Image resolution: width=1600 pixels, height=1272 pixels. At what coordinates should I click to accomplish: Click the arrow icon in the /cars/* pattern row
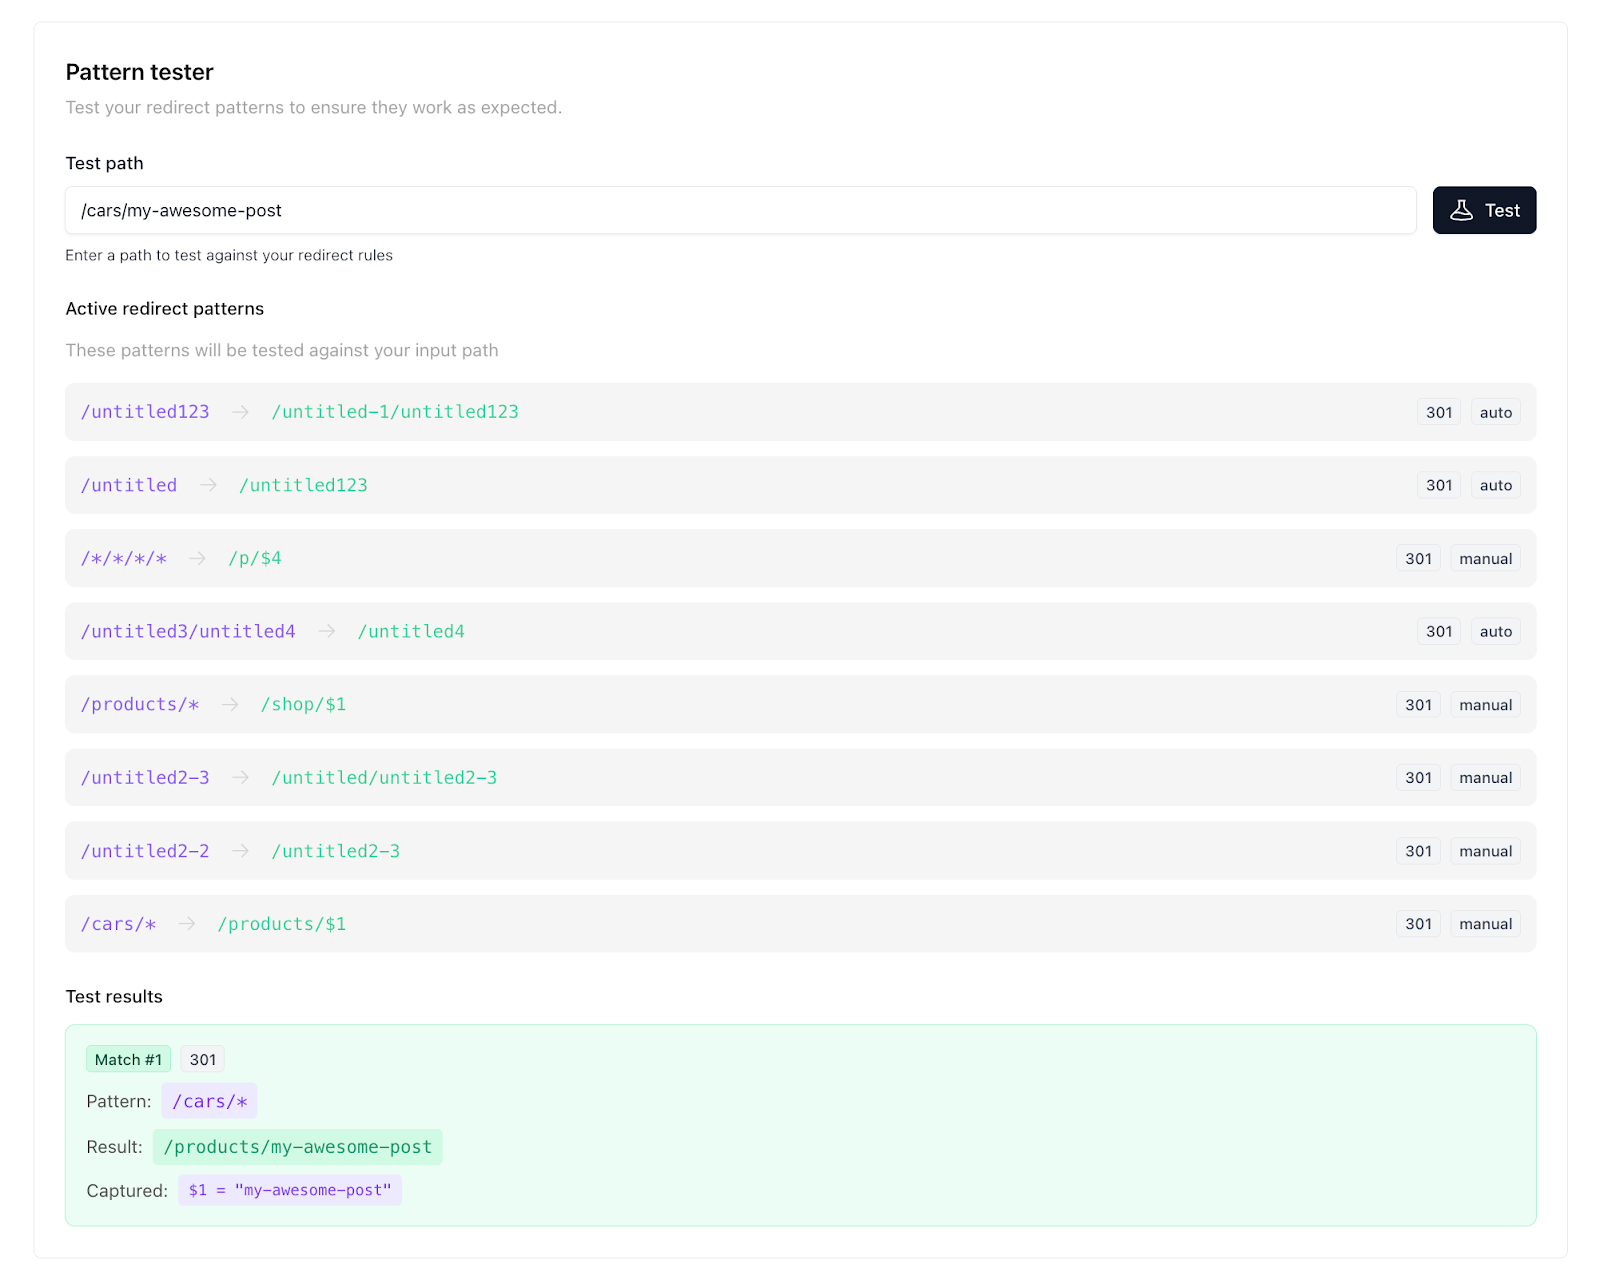tap(187, 924)
